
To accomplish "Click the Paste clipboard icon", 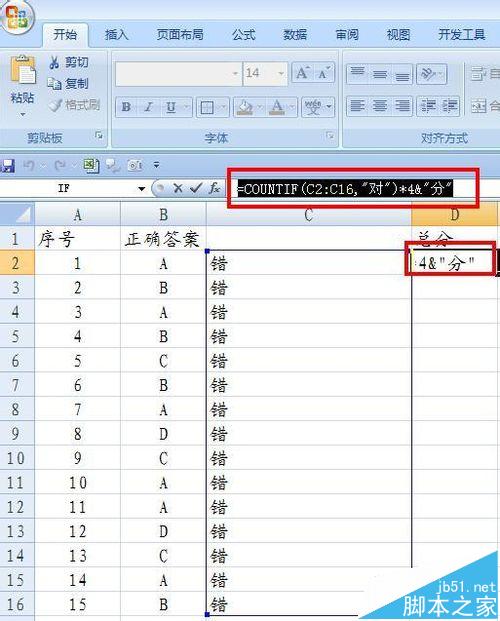I will point(23,70).
